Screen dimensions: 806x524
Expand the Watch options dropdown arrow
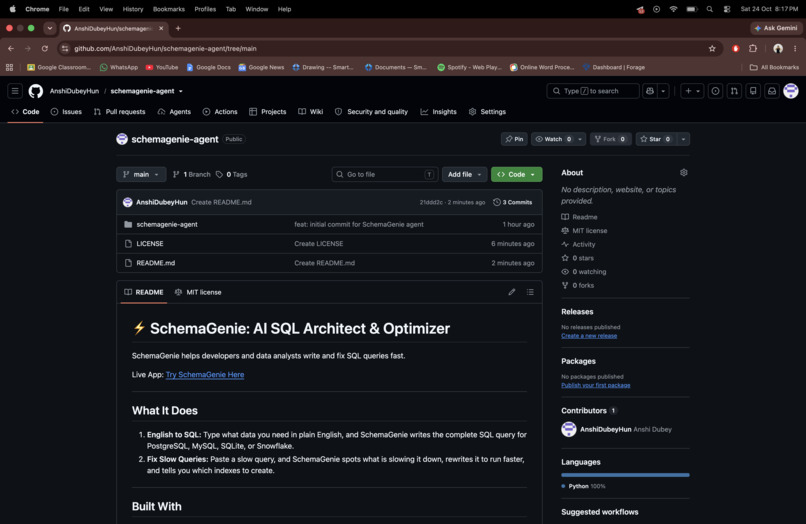point(580,139)
